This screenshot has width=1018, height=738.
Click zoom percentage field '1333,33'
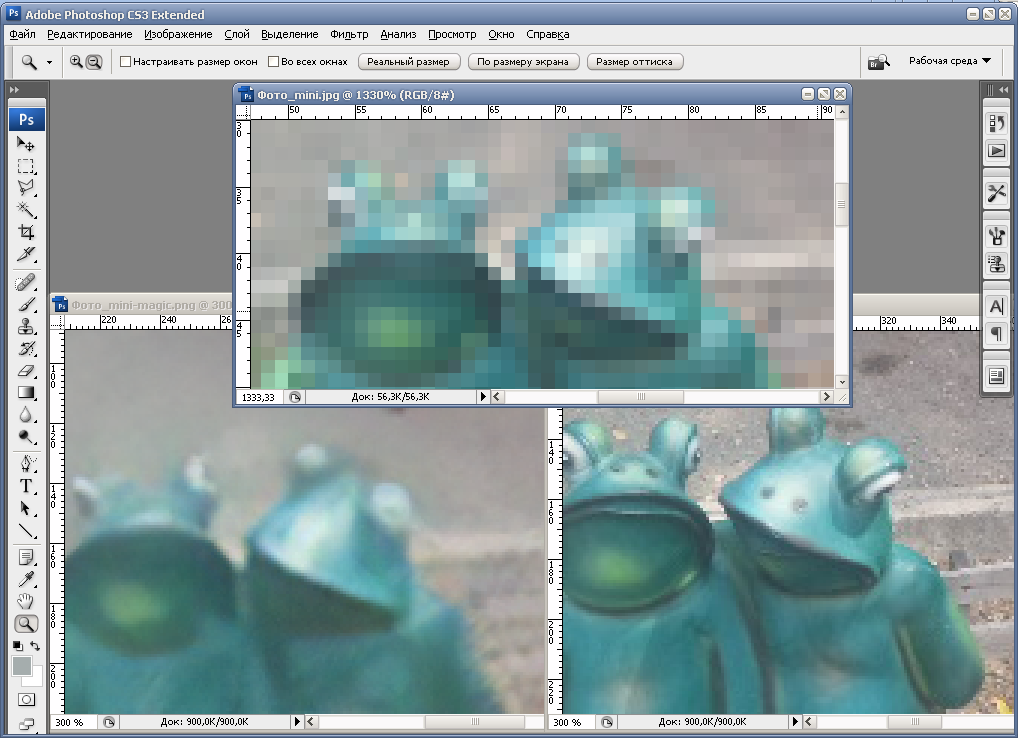point(258,397)
